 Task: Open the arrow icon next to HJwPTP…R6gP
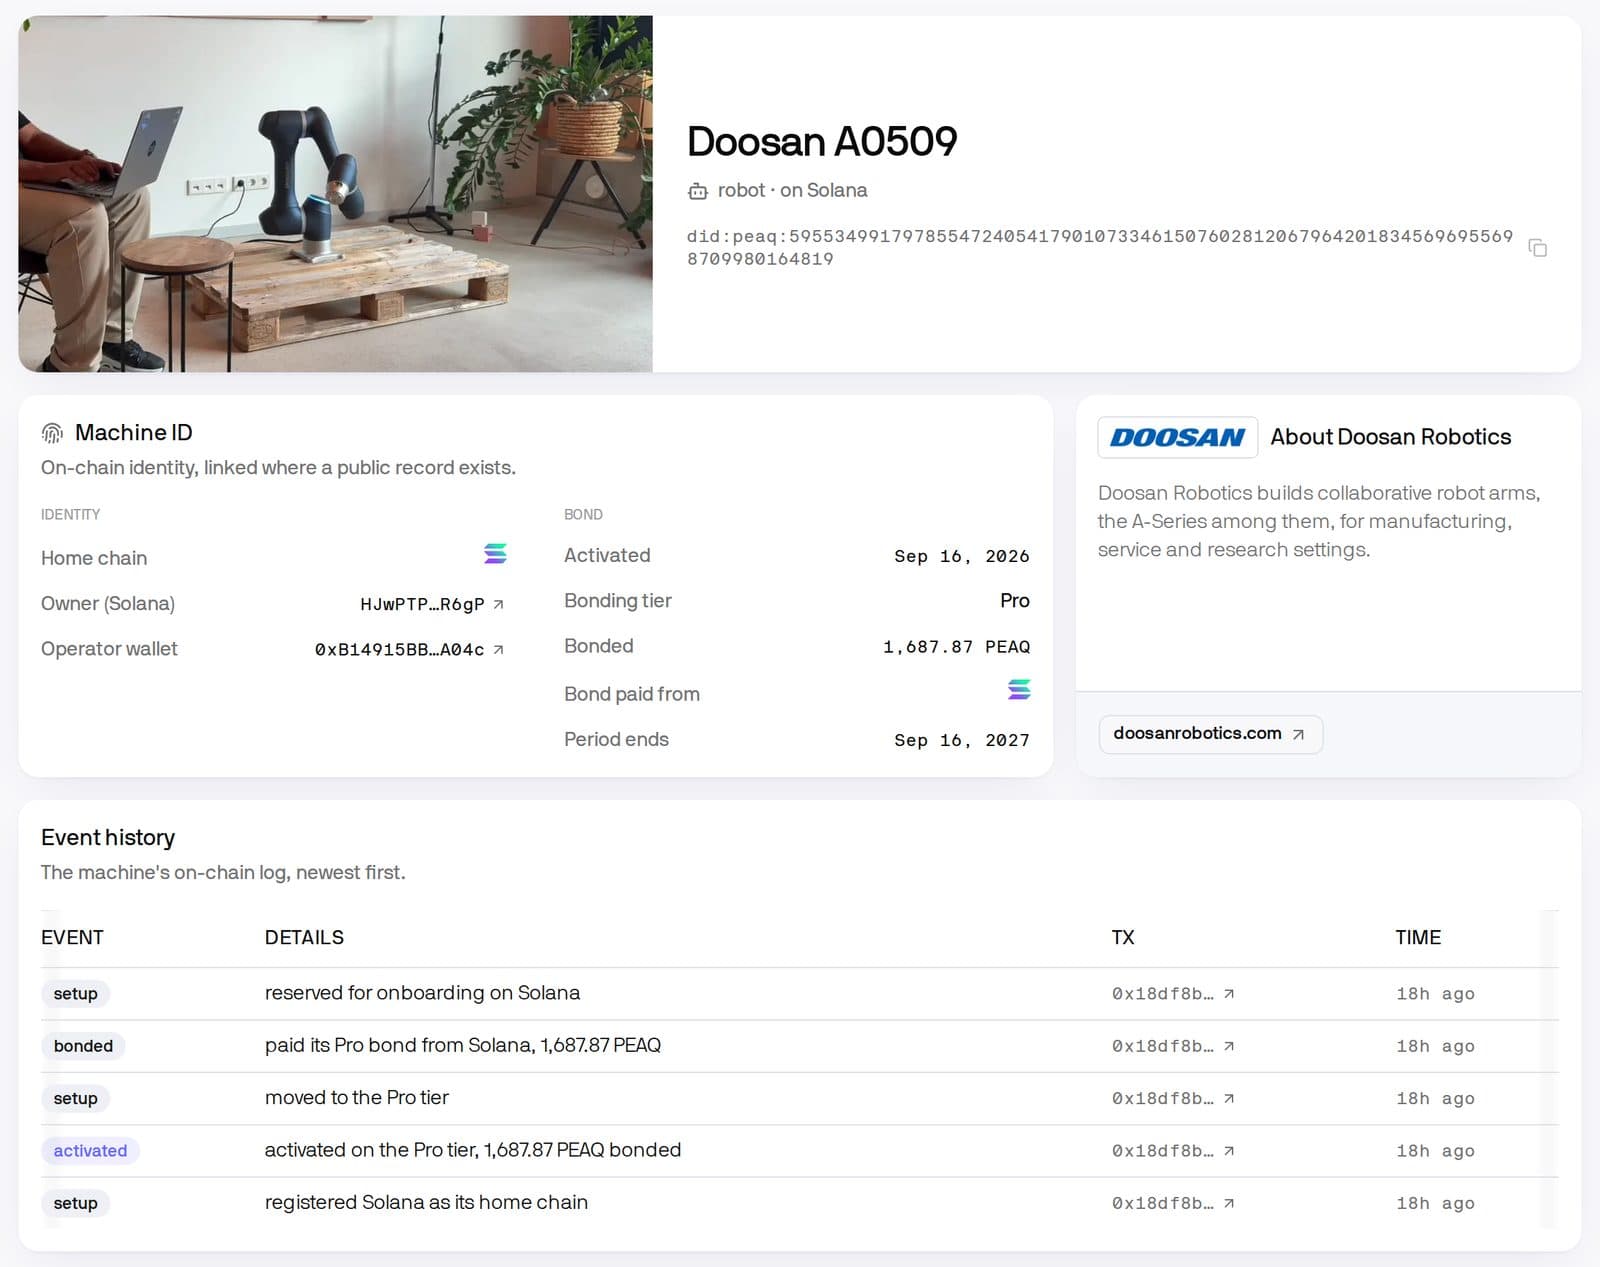[x=499, y=604]
